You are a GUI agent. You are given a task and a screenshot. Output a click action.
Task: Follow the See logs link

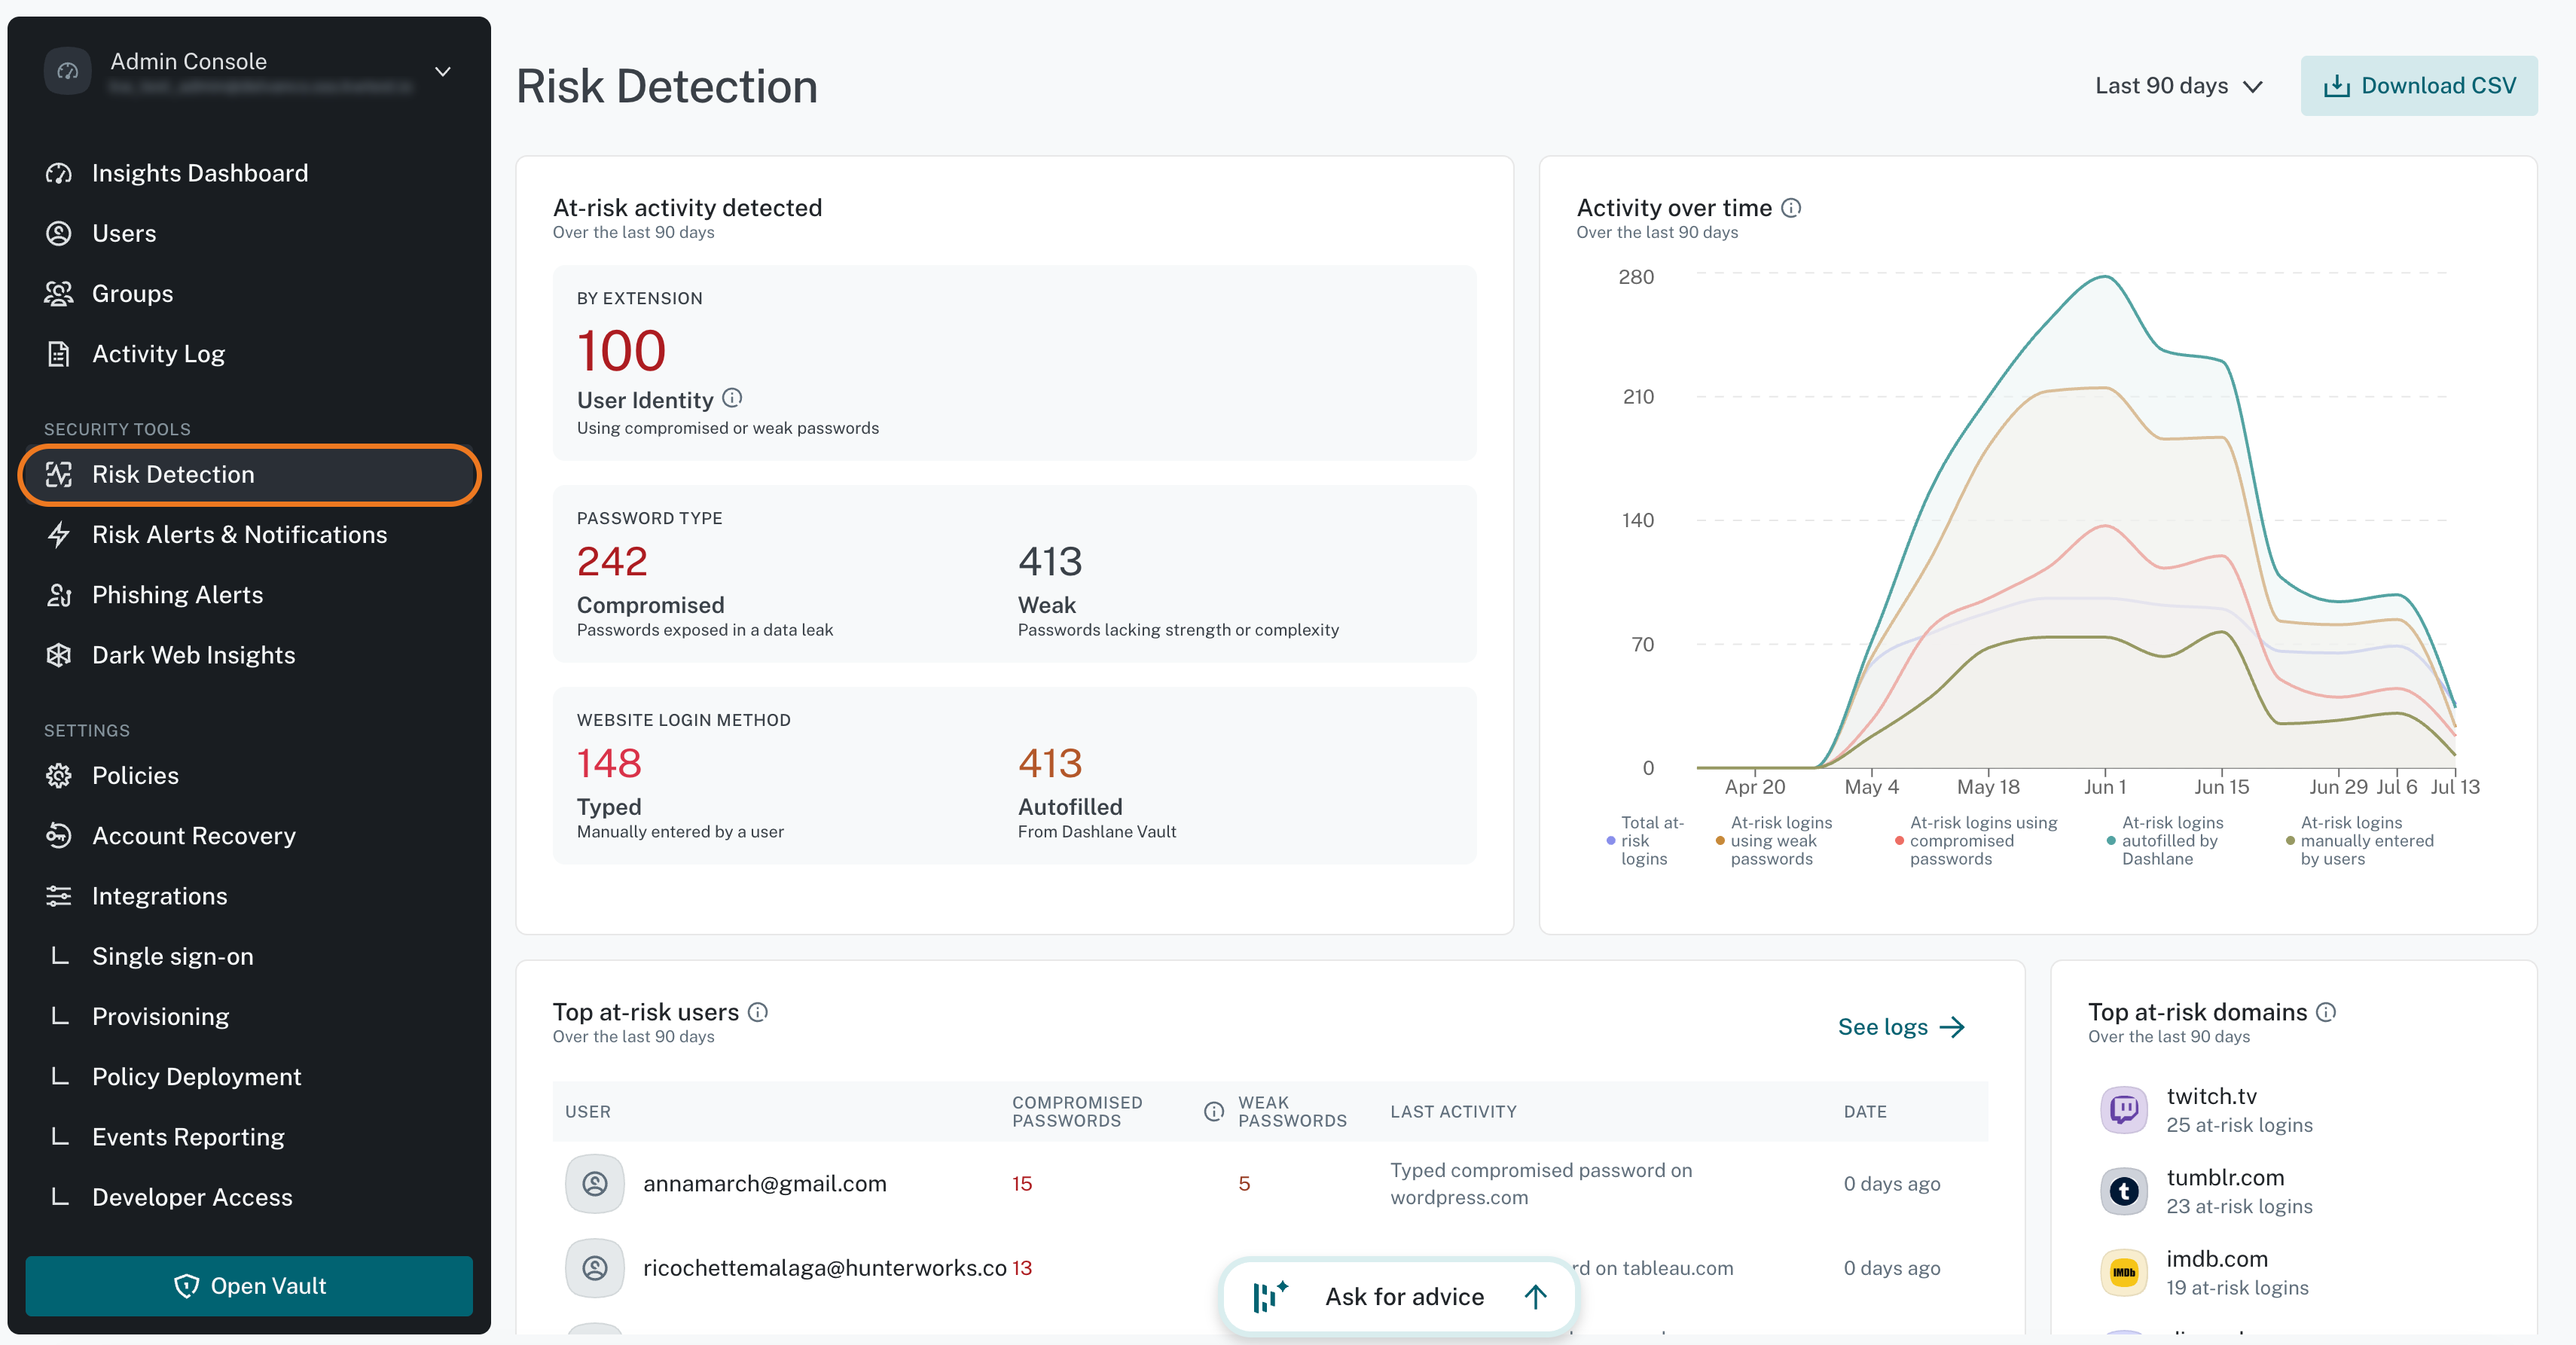point(1901,1027)
